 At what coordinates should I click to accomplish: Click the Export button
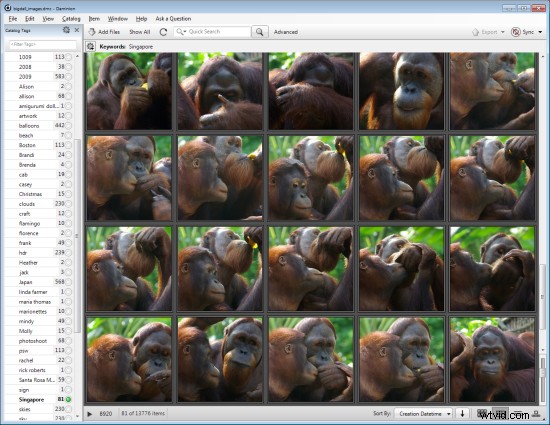489,32
